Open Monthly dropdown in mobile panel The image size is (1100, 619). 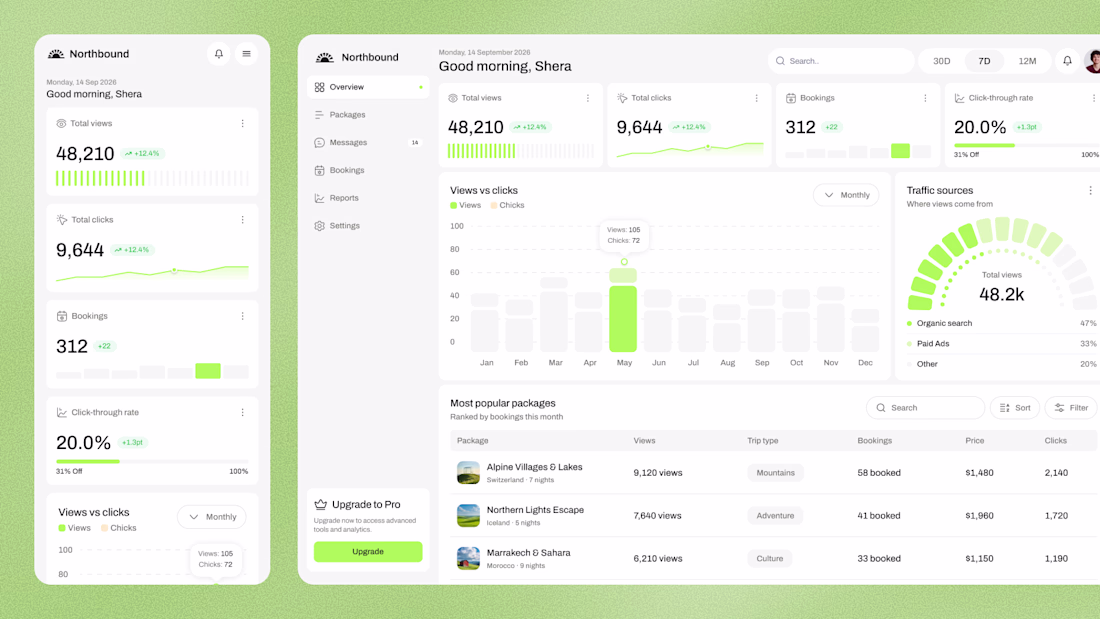(212, 517)
